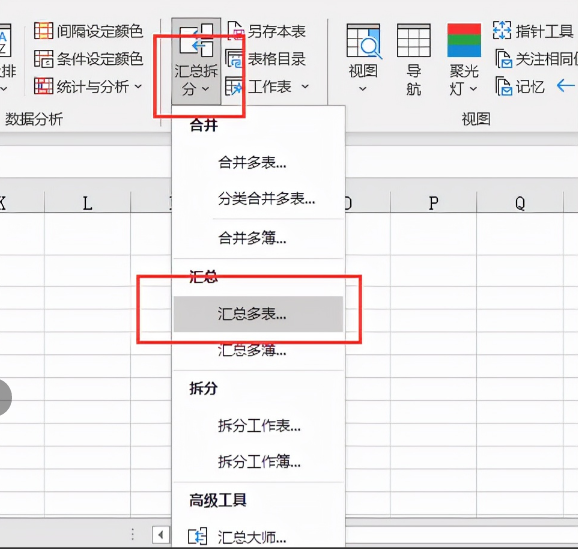Choose 合并多表... from the menu
578x549 pixels.
coord(258,162)
